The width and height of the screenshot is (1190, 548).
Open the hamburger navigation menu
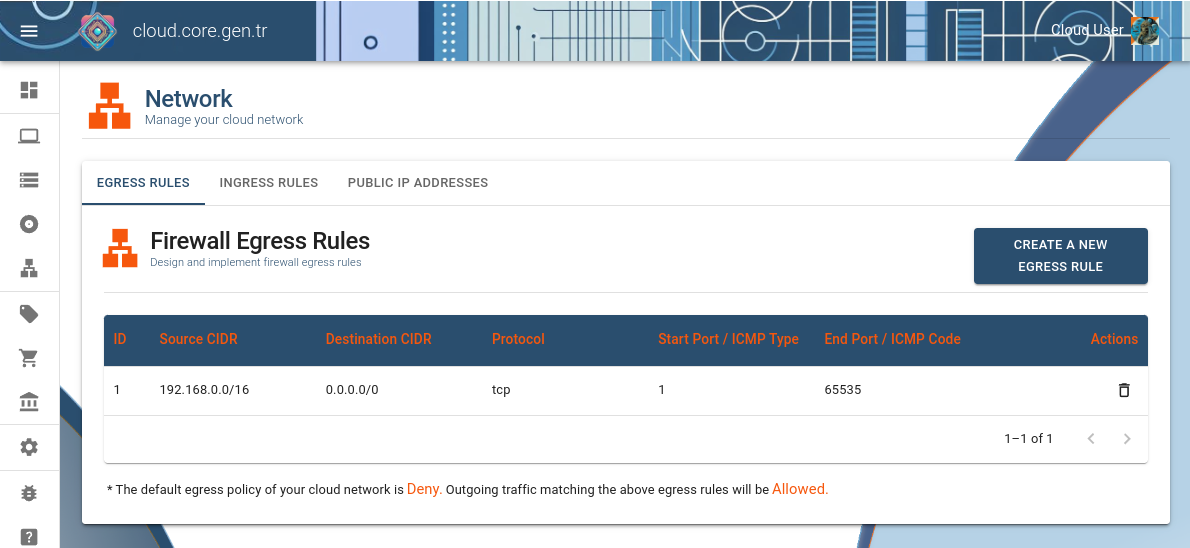coord(29,30)
